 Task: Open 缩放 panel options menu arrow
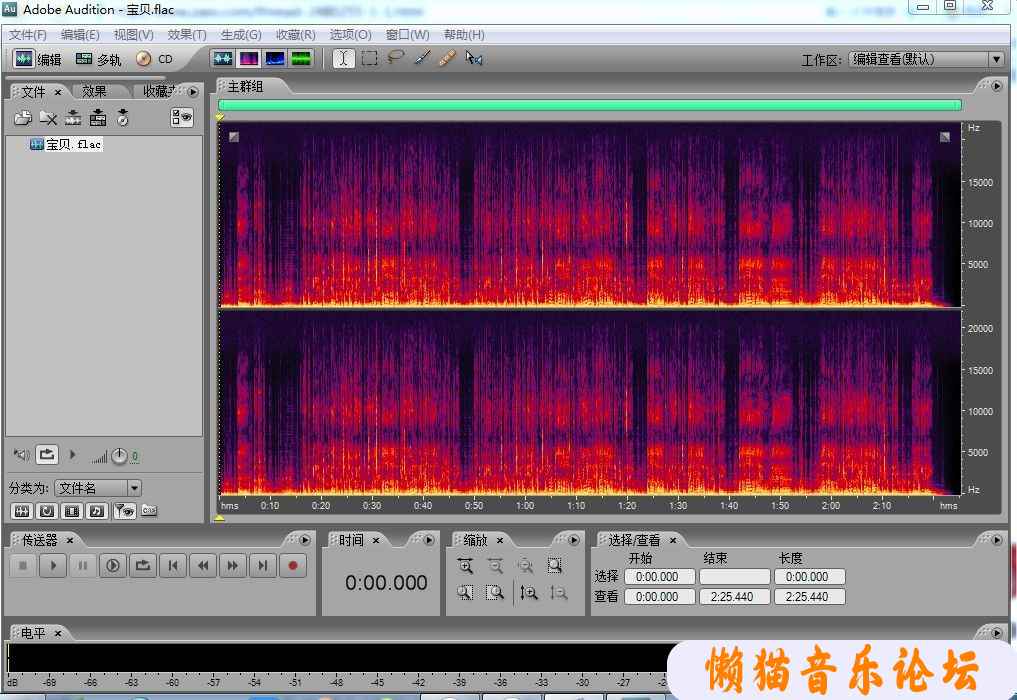pyautogui.click(x=573, y=540)
